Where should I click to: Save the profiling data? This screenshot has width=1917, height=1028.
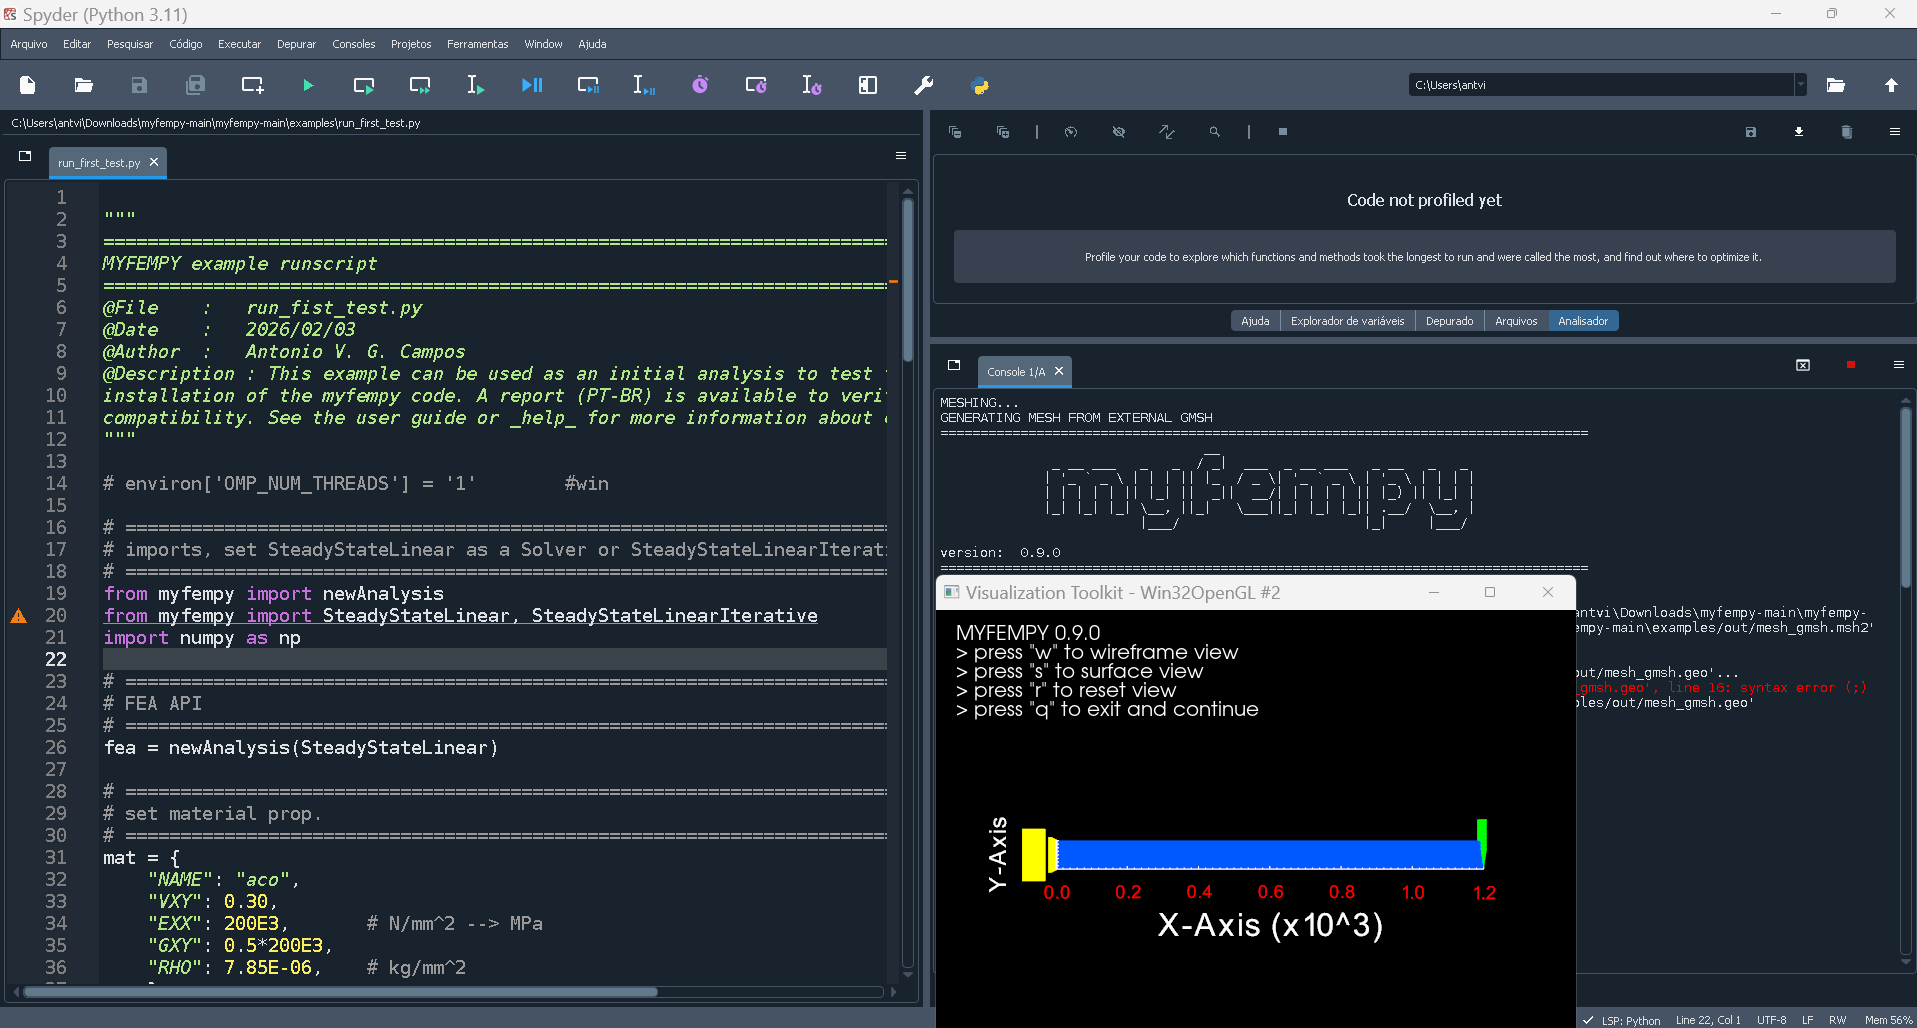[1751, 132]
